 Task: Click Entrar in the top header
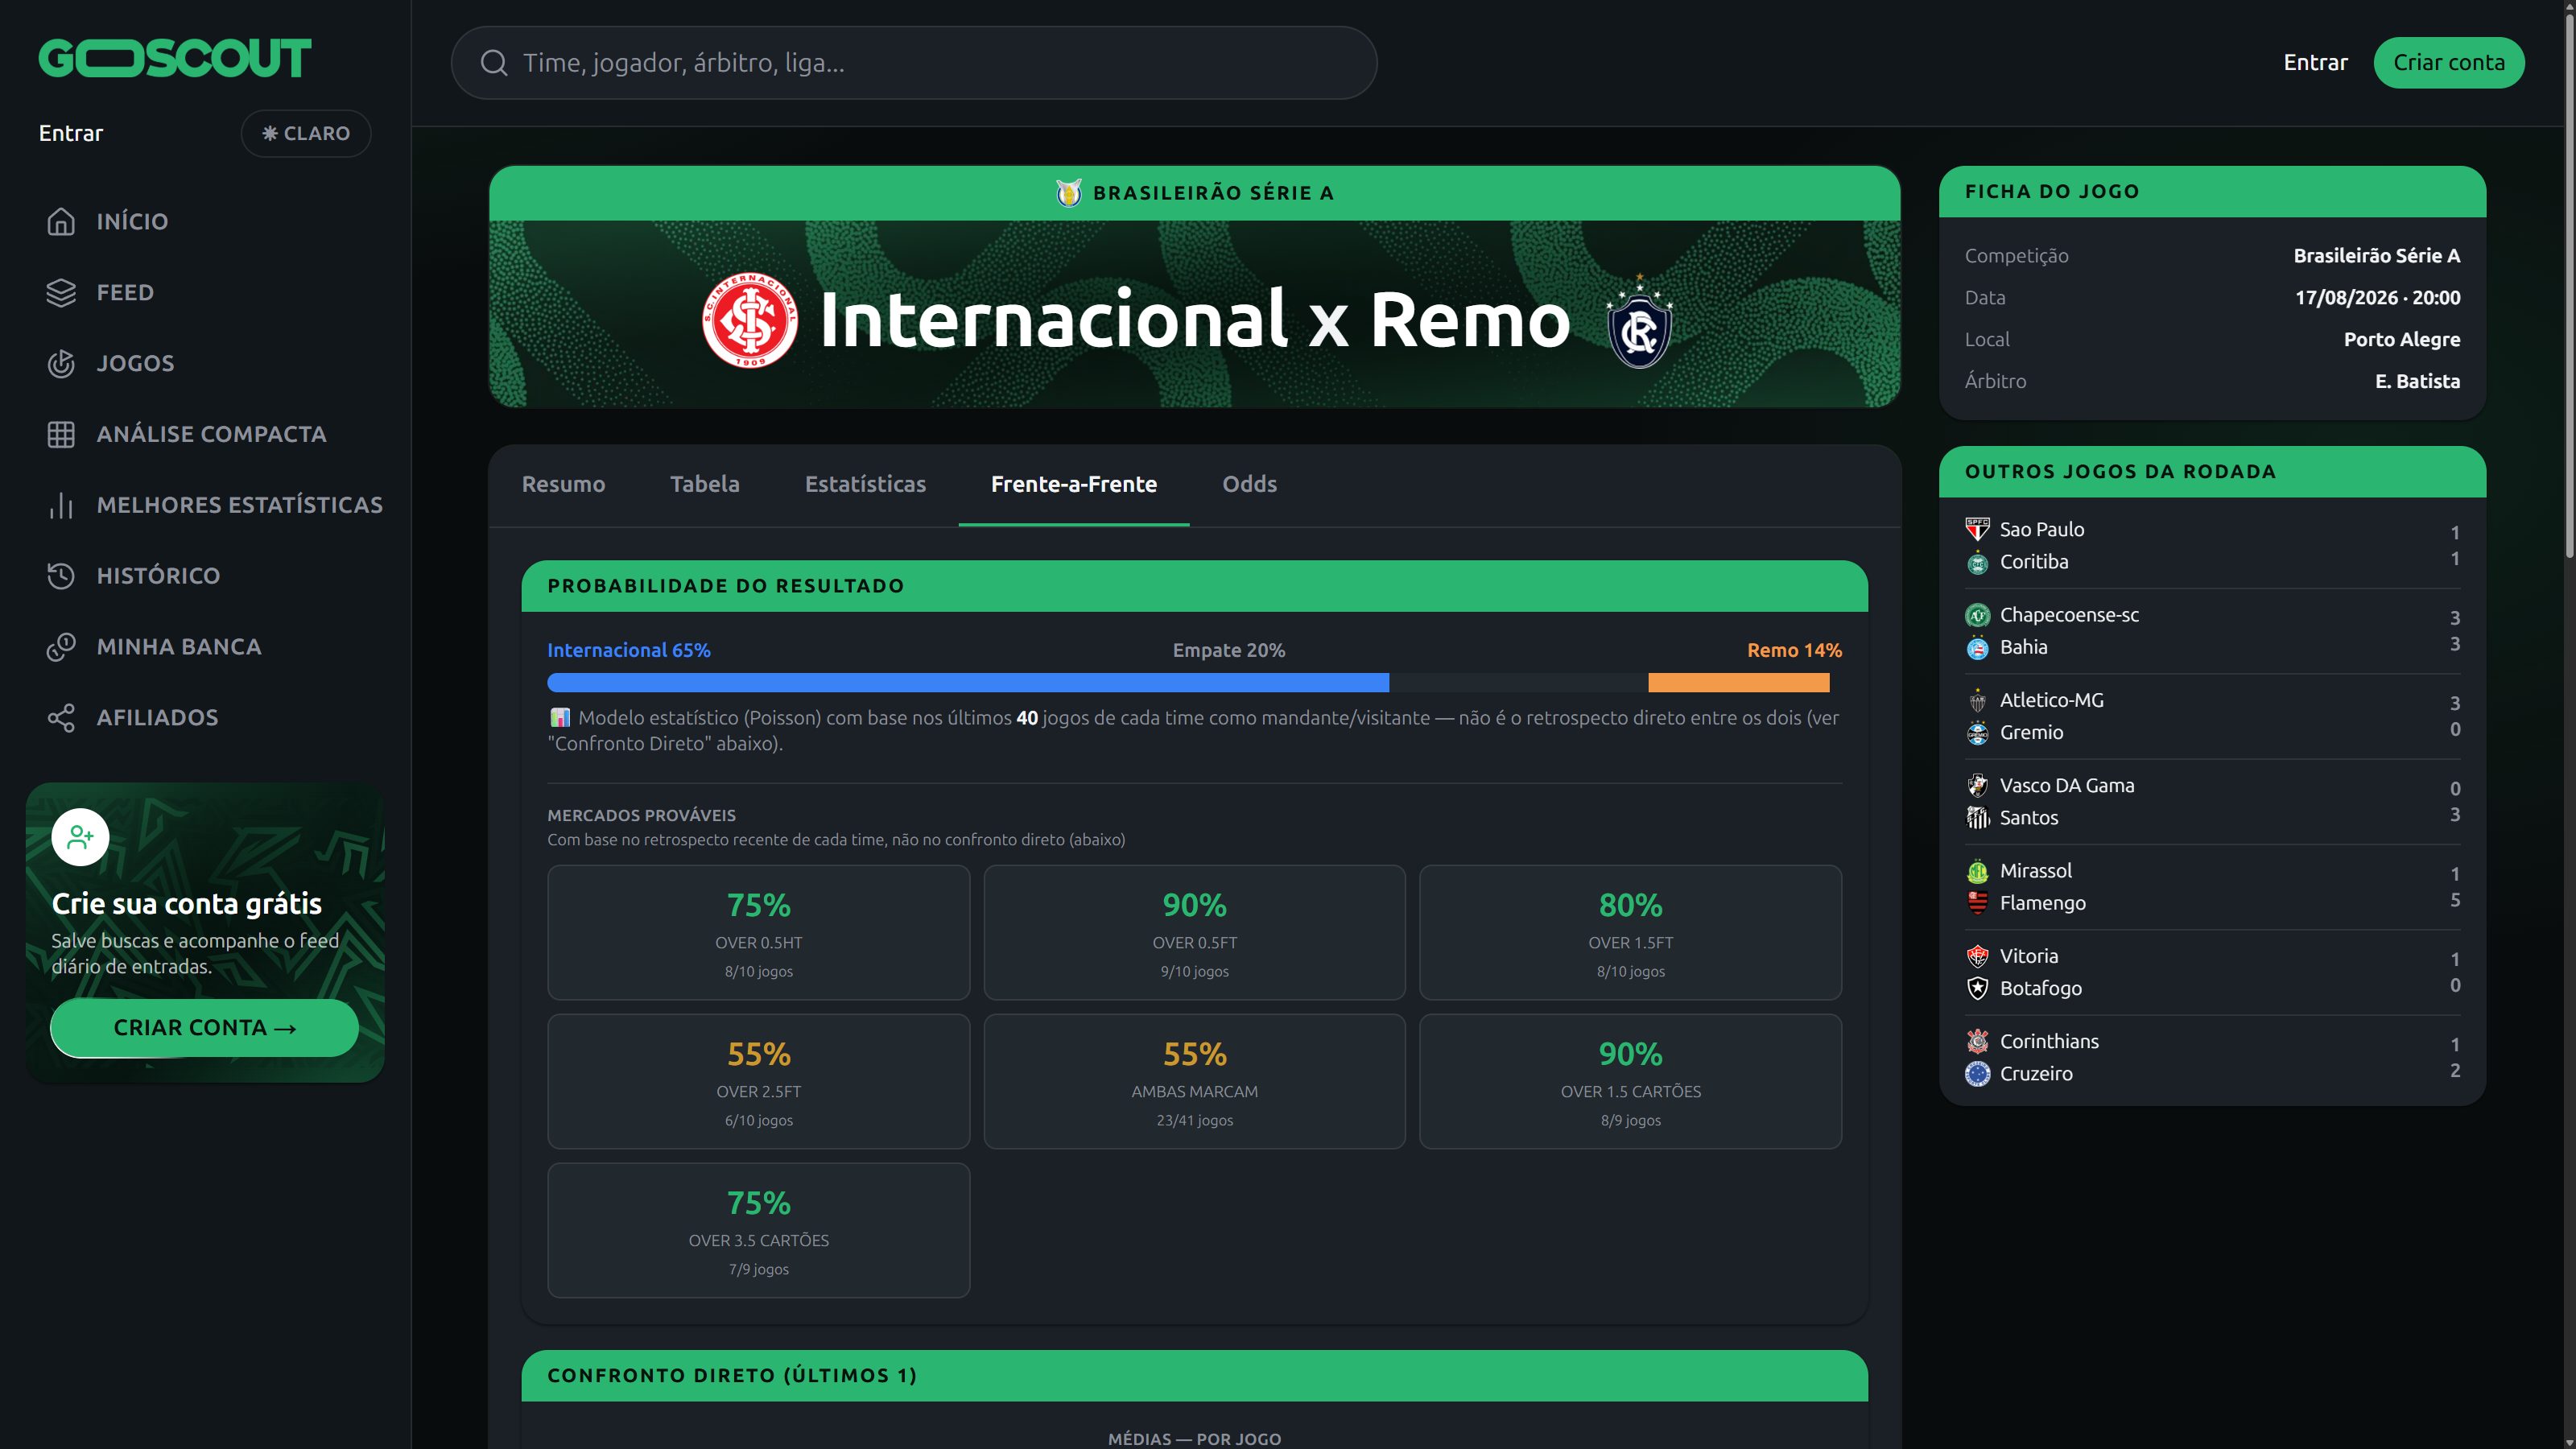(2315, 63)
